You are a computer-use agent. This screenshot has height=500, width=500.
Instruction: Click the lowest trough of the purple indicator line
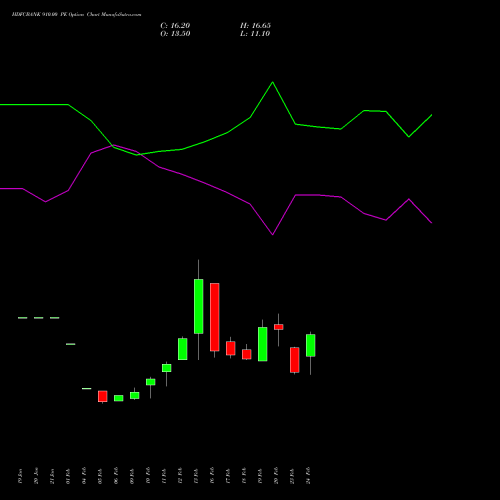pyautogui.click(x=273, y=235)
